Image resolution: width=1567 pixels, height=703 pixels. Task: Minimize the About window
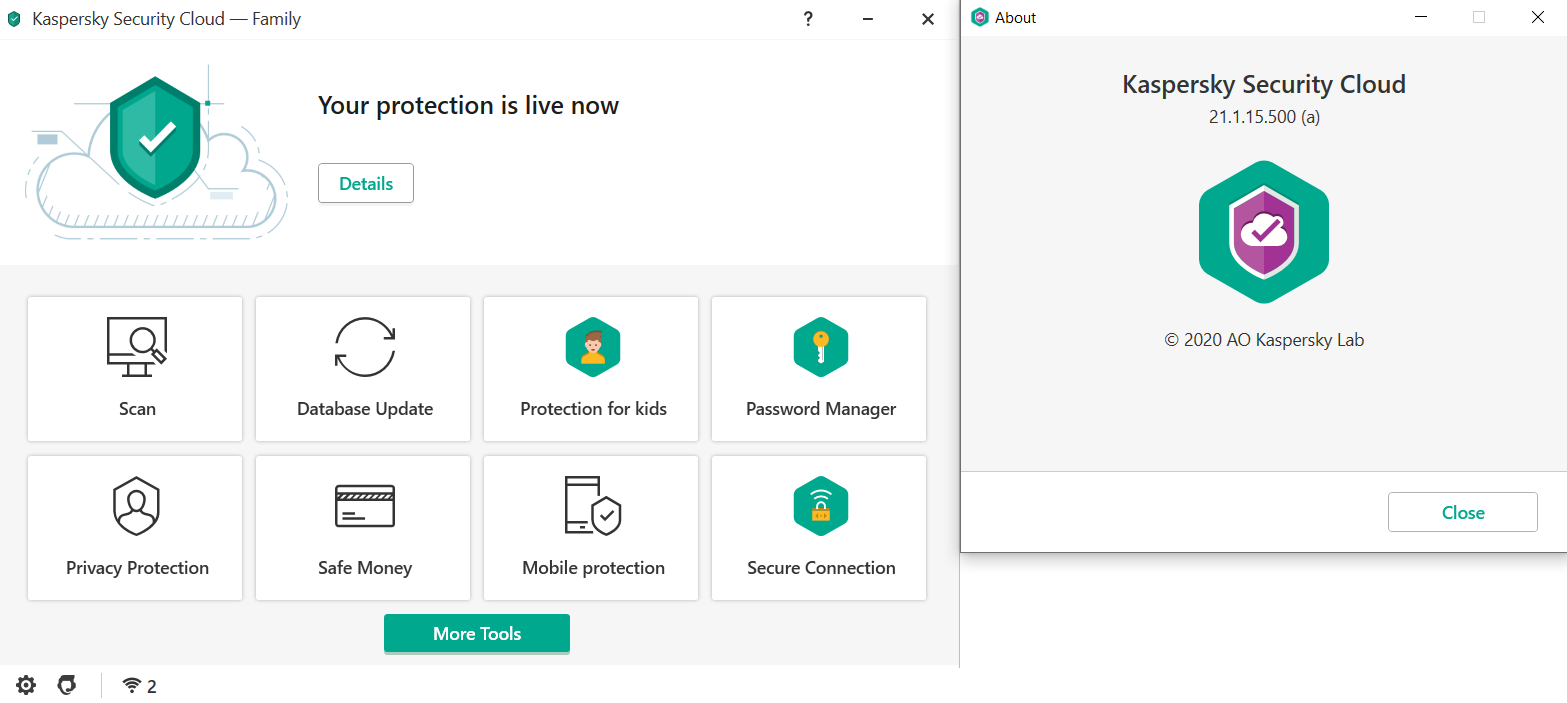(x=1420, y=17)
